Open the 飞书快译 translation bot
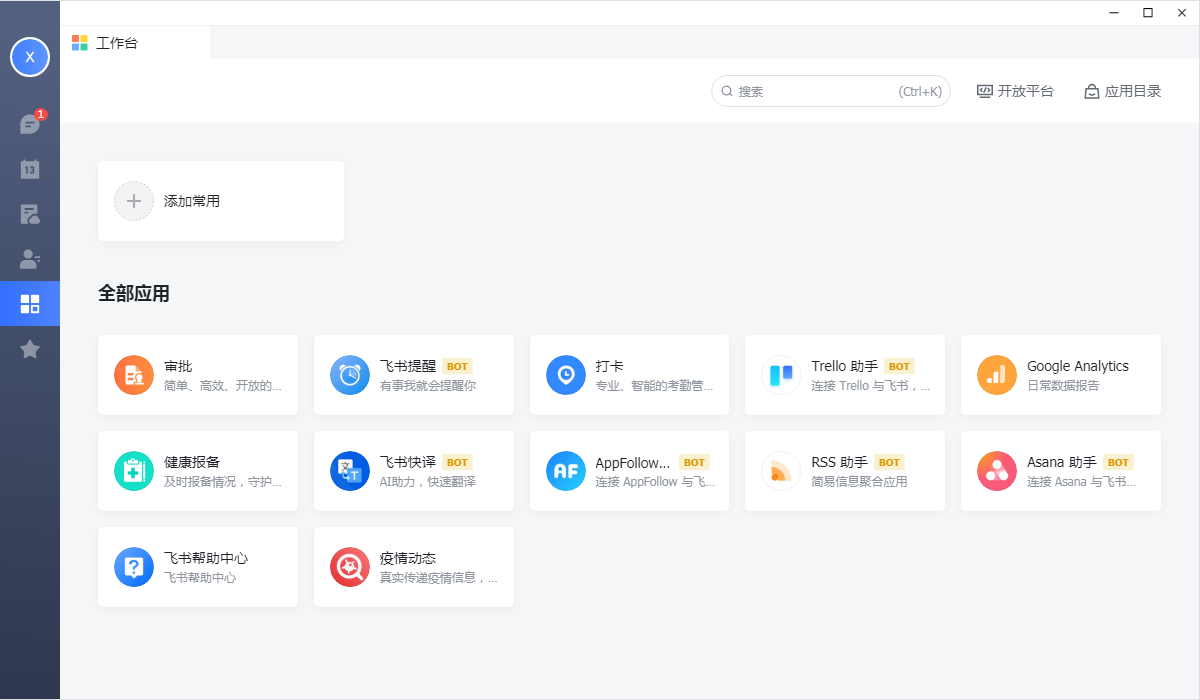The height and width of the screenshot is (700, 1200). click(x=414, y=471)
